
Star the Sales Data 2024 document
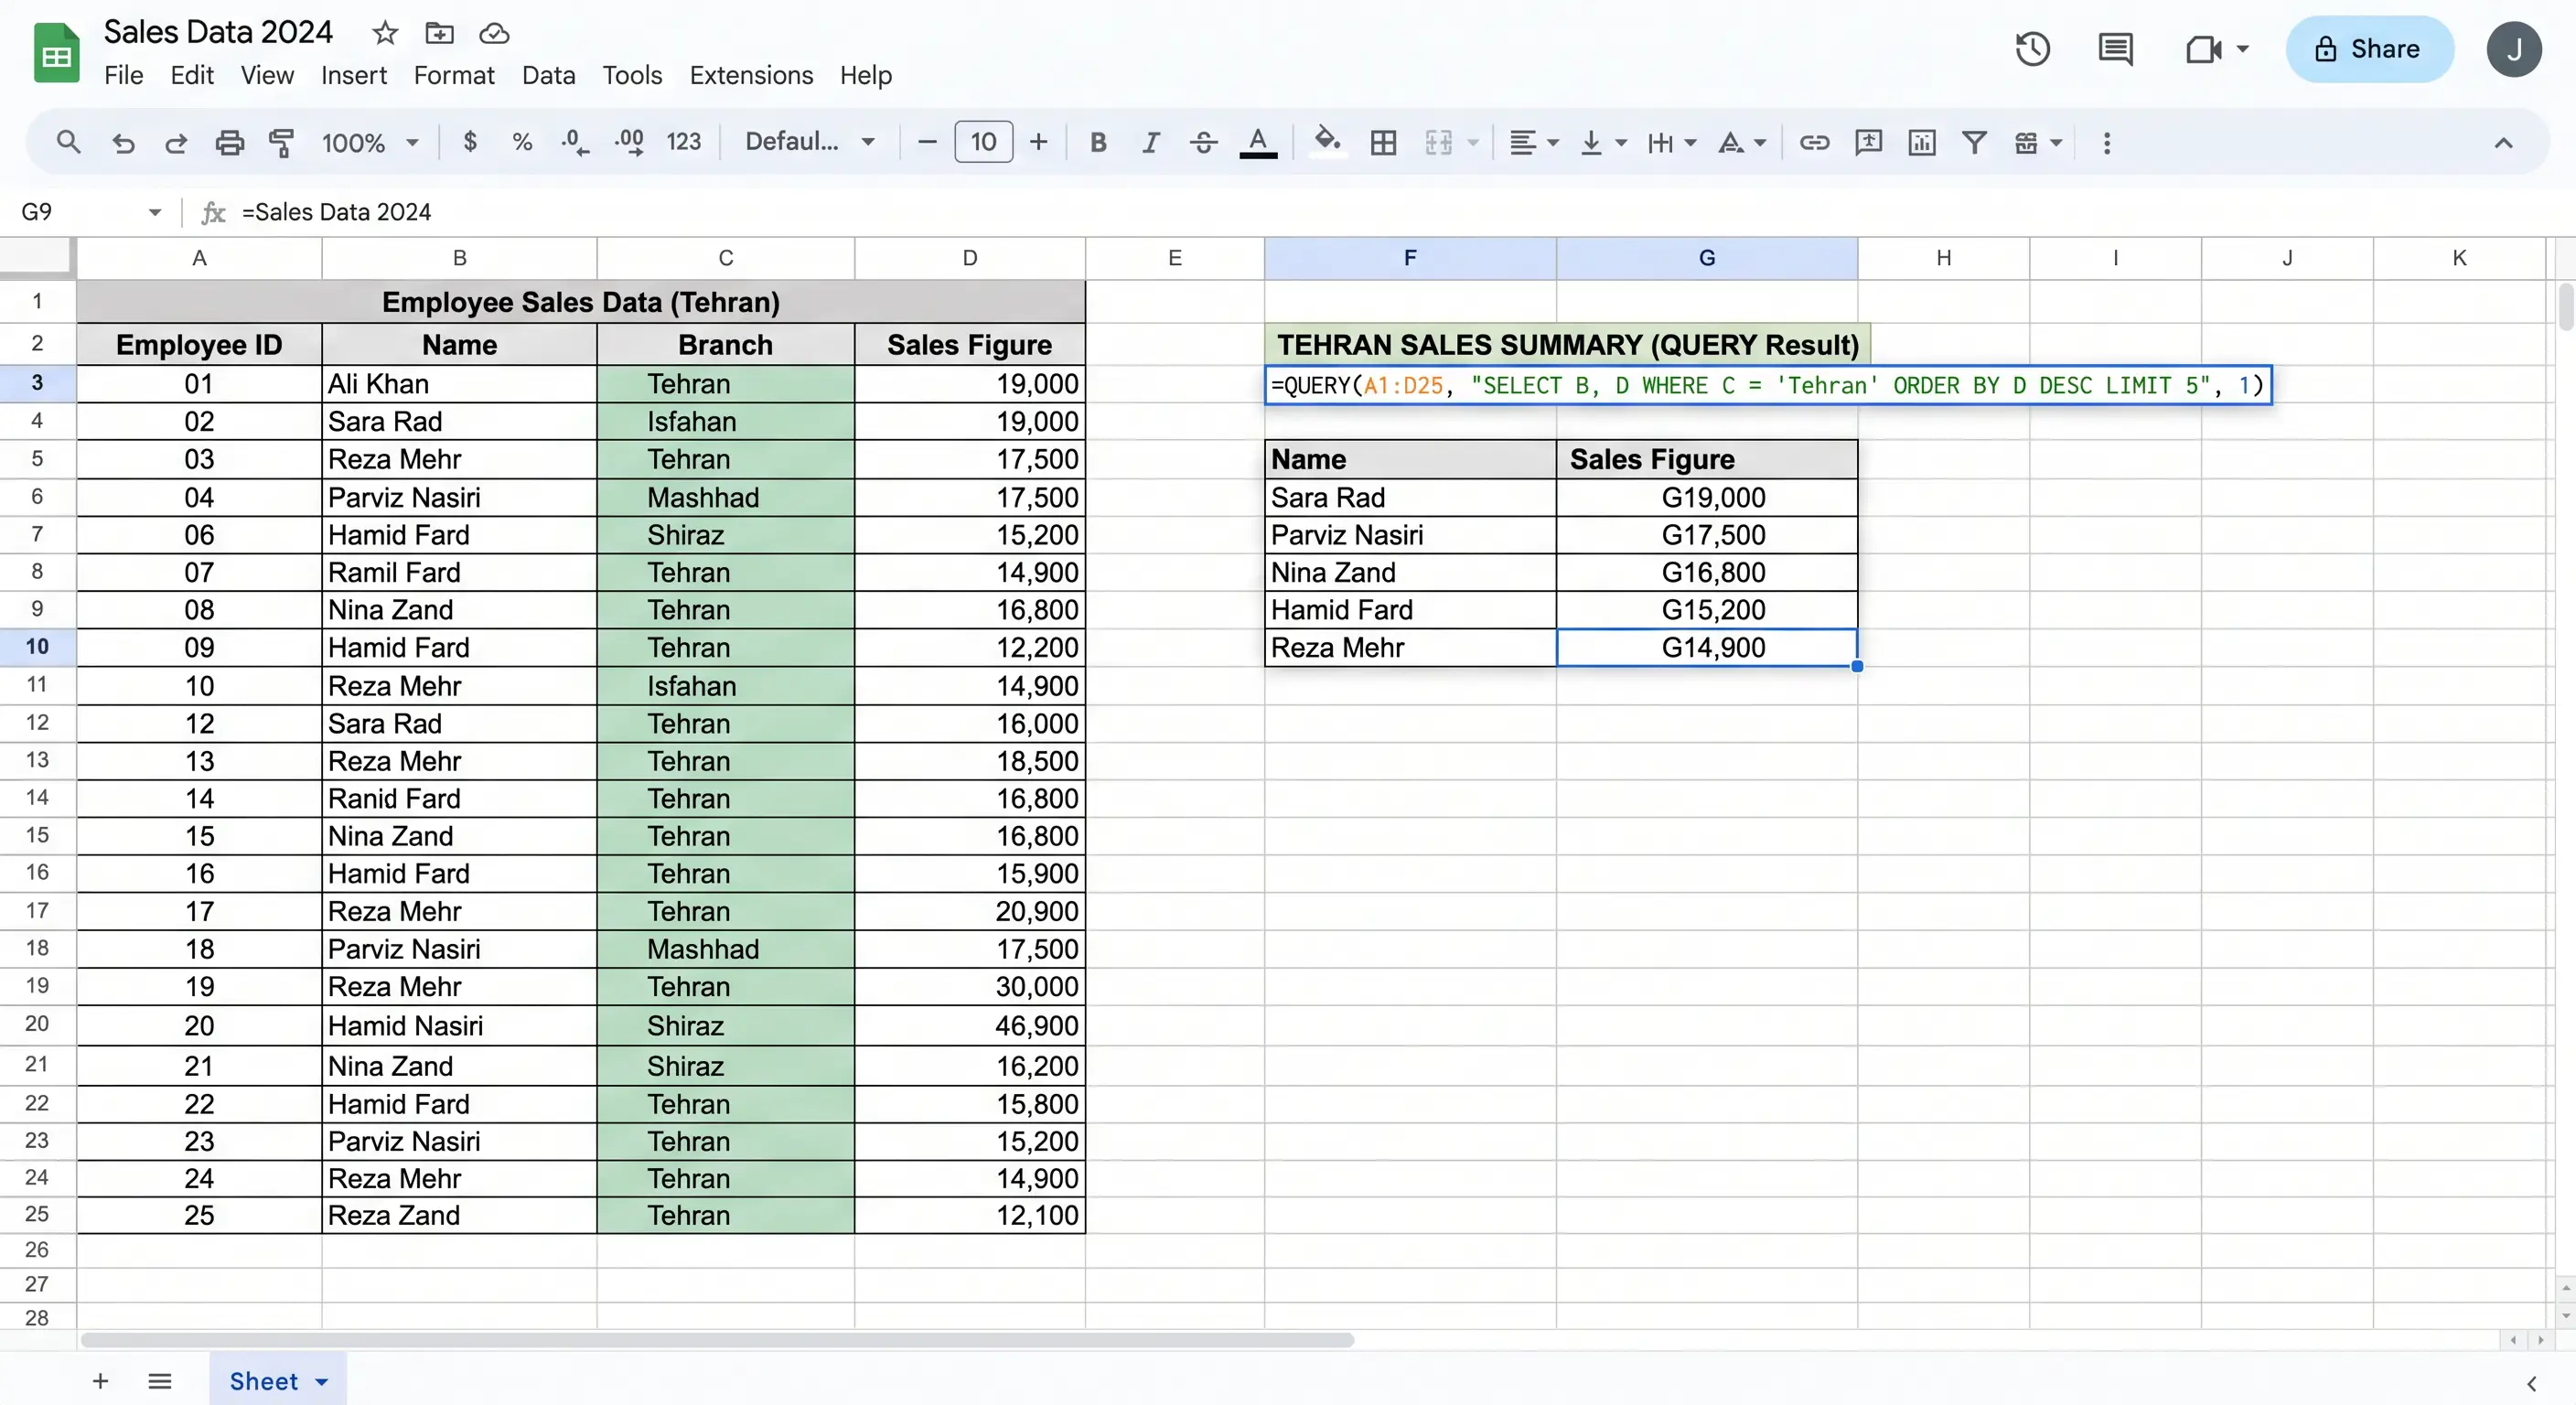pyautogui.click(x=385, y=34)
